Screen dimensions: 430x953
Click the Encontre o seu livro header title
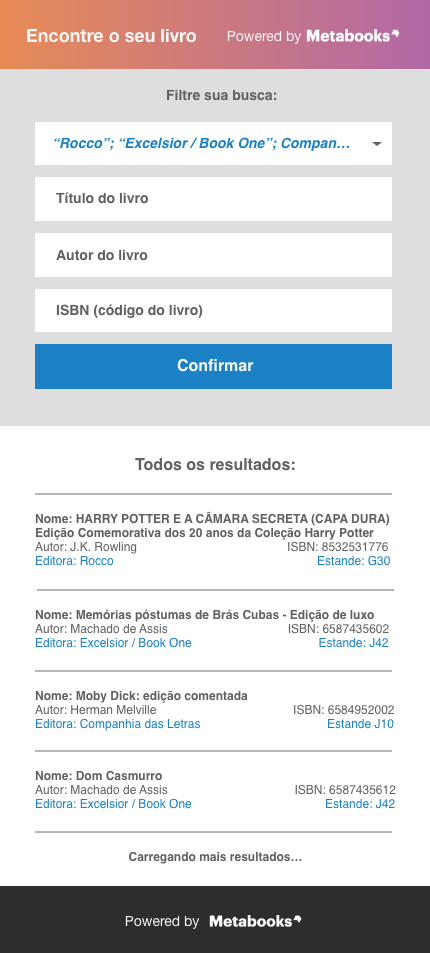tap(111, 36)
